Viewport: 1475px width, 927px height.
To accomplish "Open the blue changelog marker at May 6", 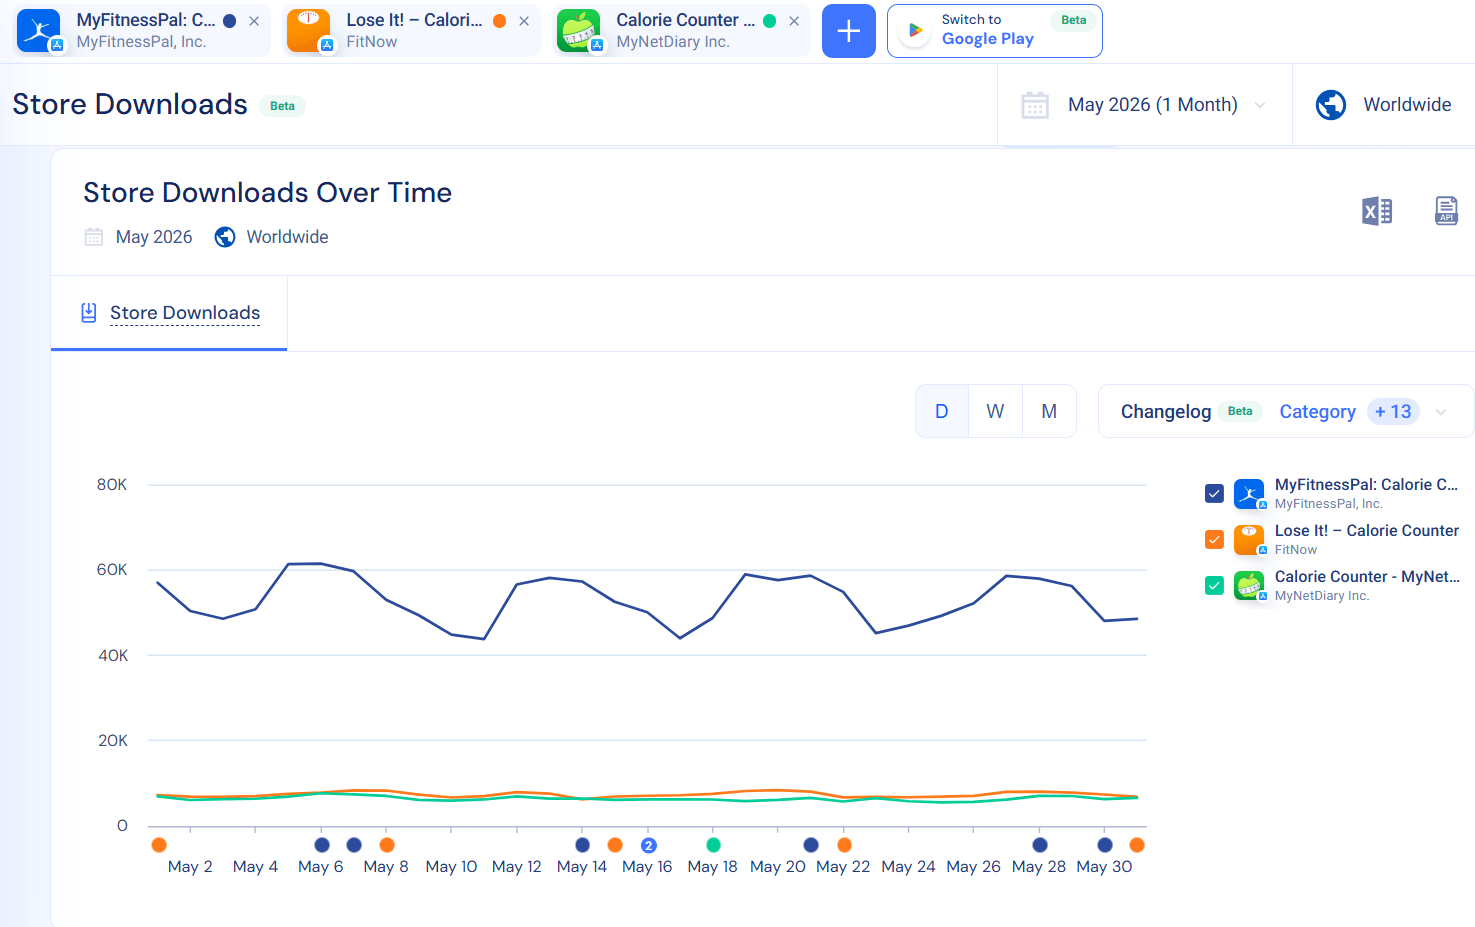I will pos(322,845).
